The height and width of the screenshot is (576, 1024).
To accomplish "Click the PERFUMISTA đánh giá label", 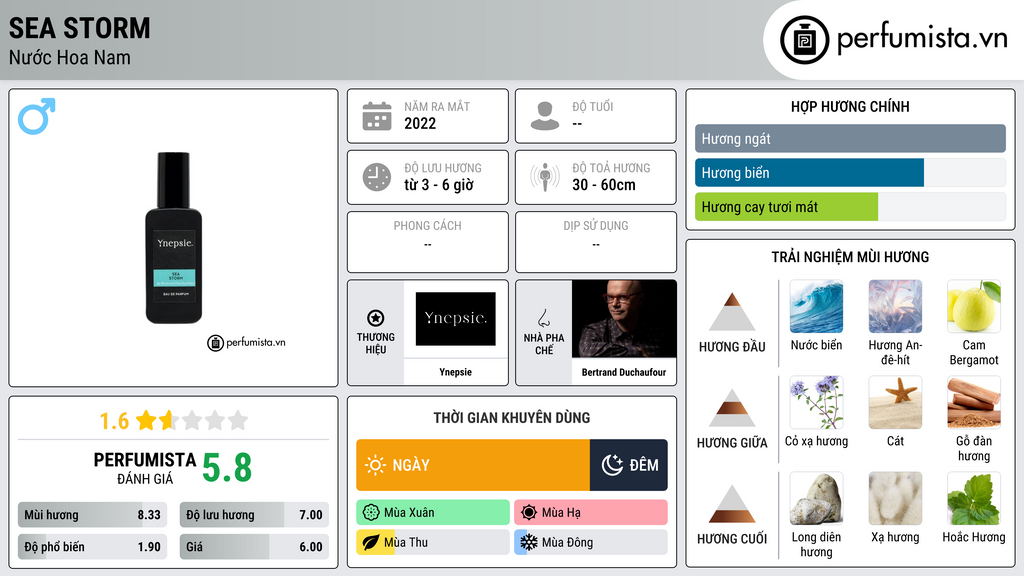I will [145, 468].
